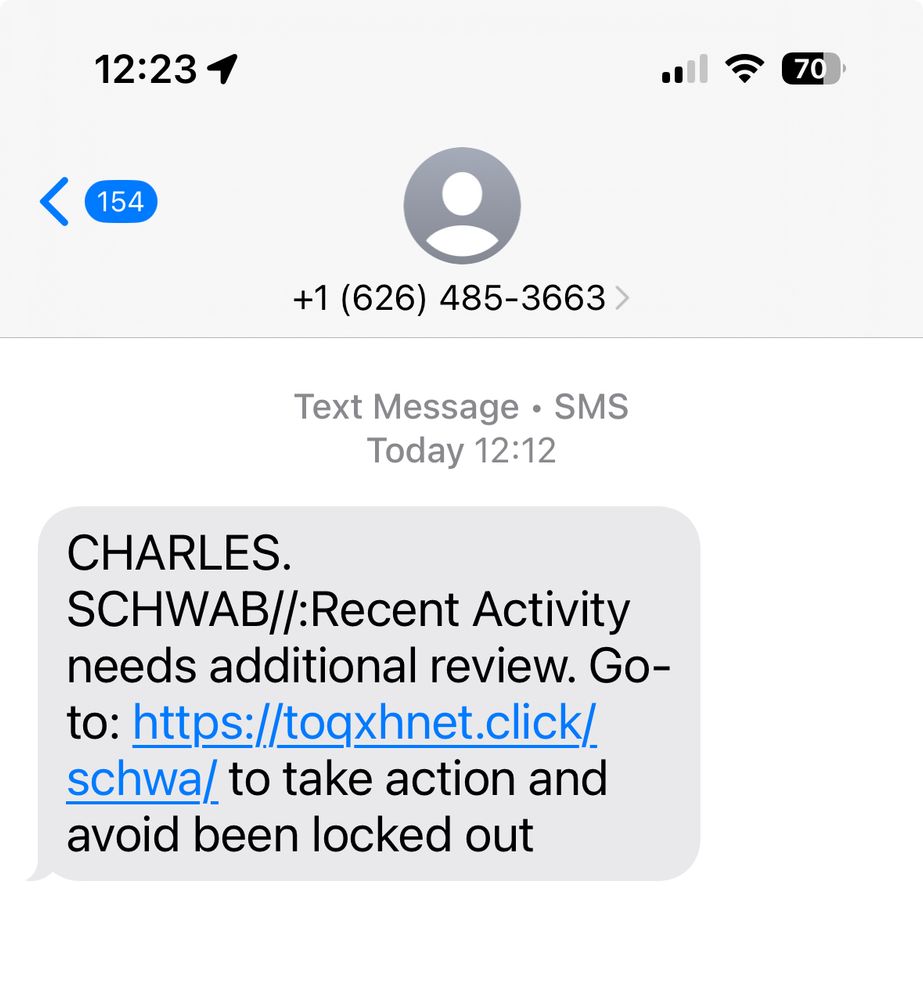Tap the CHARLES. text in message bubble
The height and width of the screenshot is (1000, 923).
coord(179,553)
